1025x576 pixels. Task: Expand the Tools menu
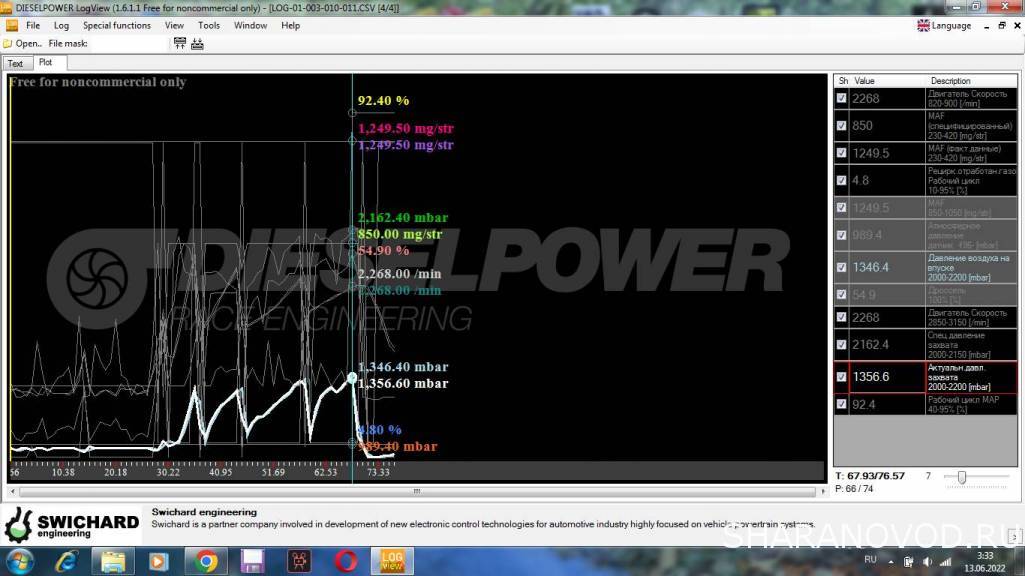209,26
